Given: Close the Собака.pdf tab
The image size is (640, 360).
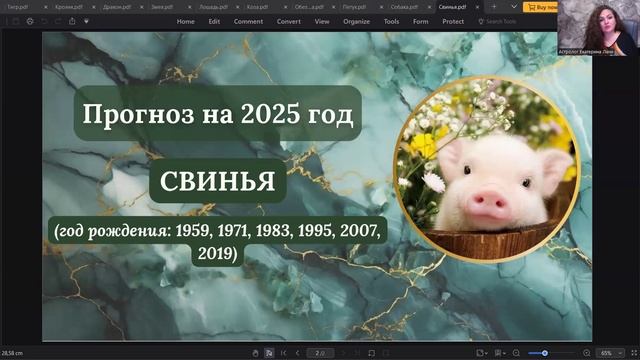Looking at the screenshot, I should pos(429,7).
